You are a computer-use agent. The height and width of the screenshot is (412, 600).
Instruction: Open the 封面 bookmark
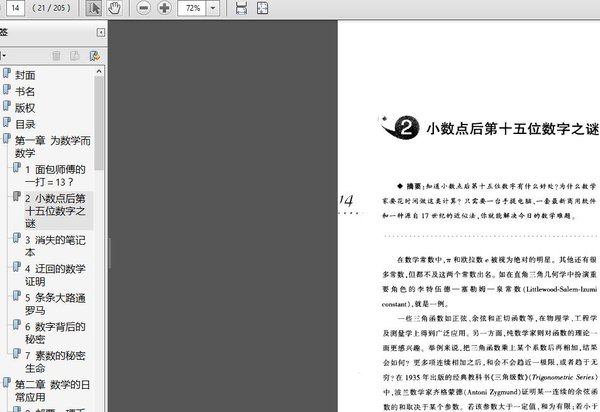click(x=25, y=75)
